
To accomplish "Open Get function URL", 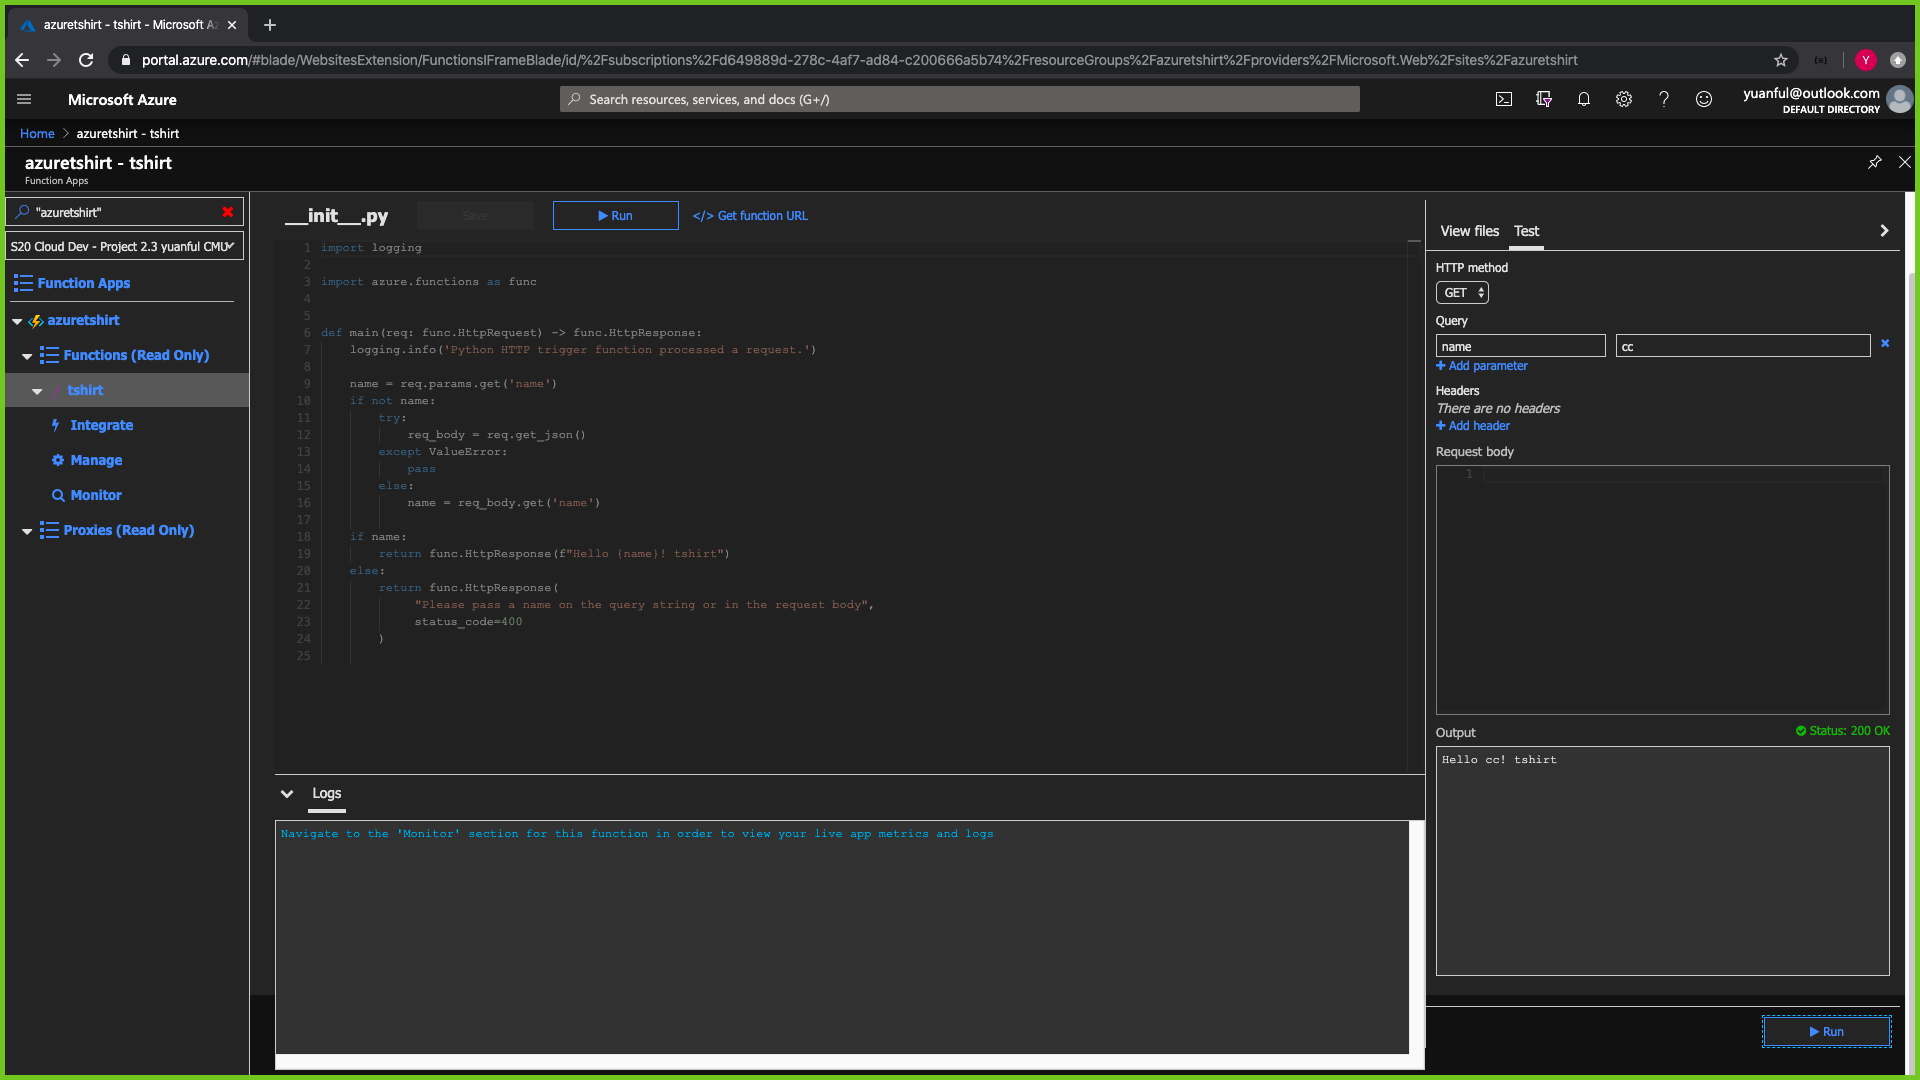I will [x=750, y=215].
